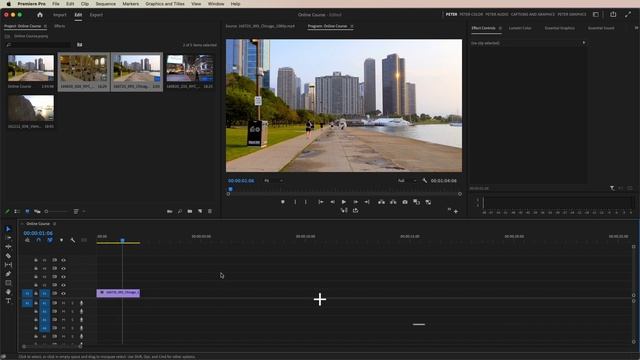The height and width of the screenshot is (360, 640).
Task: Mute the first audio track
Action: (x=63, y=303)
